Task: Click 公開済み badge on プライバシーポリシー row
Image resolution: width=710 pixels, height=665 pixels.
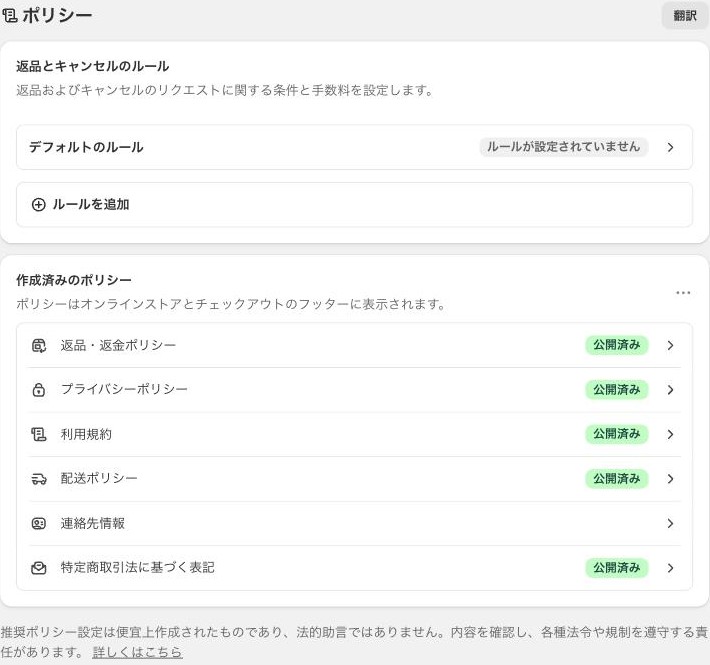Action: point(617,389)
